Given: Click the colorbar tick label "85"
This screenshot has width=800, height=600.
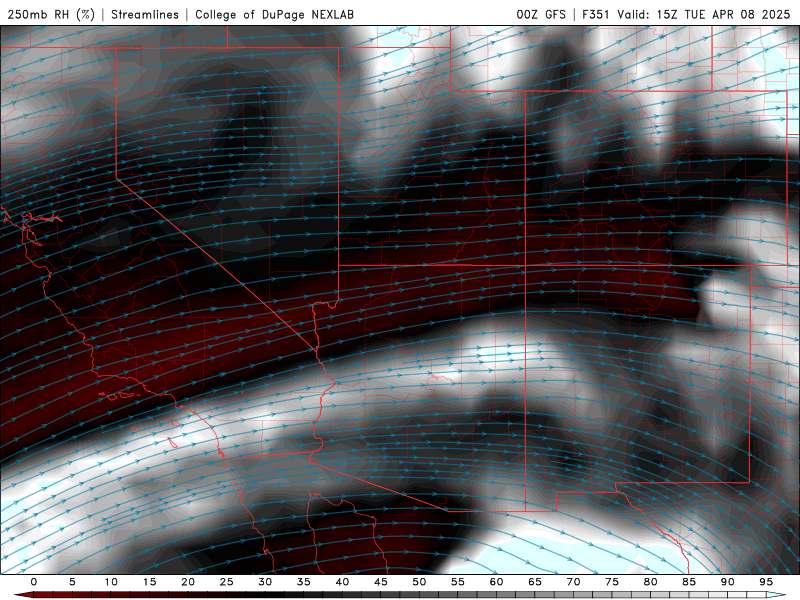Looking at the screenshot, I should [689, 582].
